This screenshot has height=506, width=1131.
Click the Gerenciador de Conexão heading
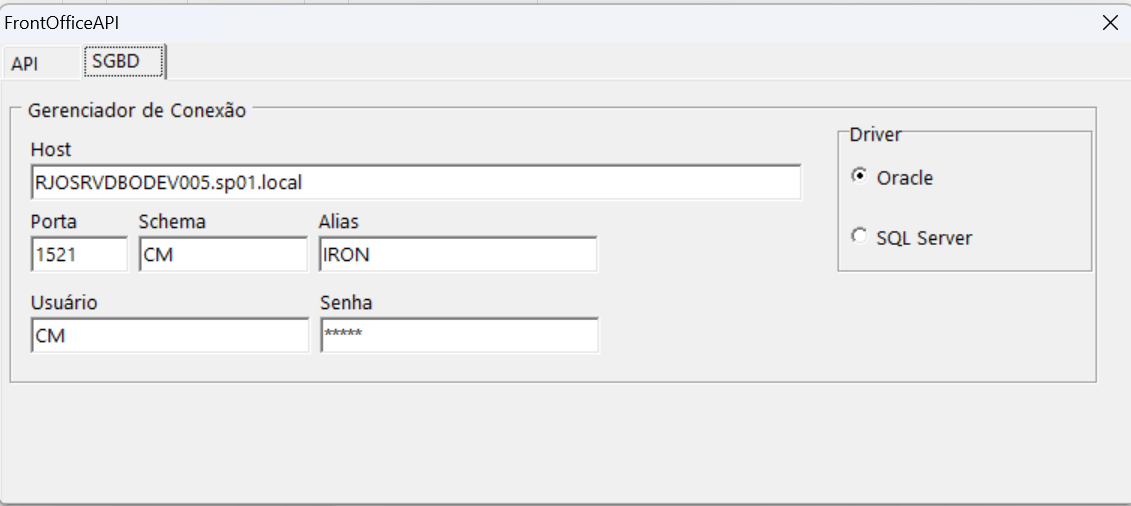point(137,110)
